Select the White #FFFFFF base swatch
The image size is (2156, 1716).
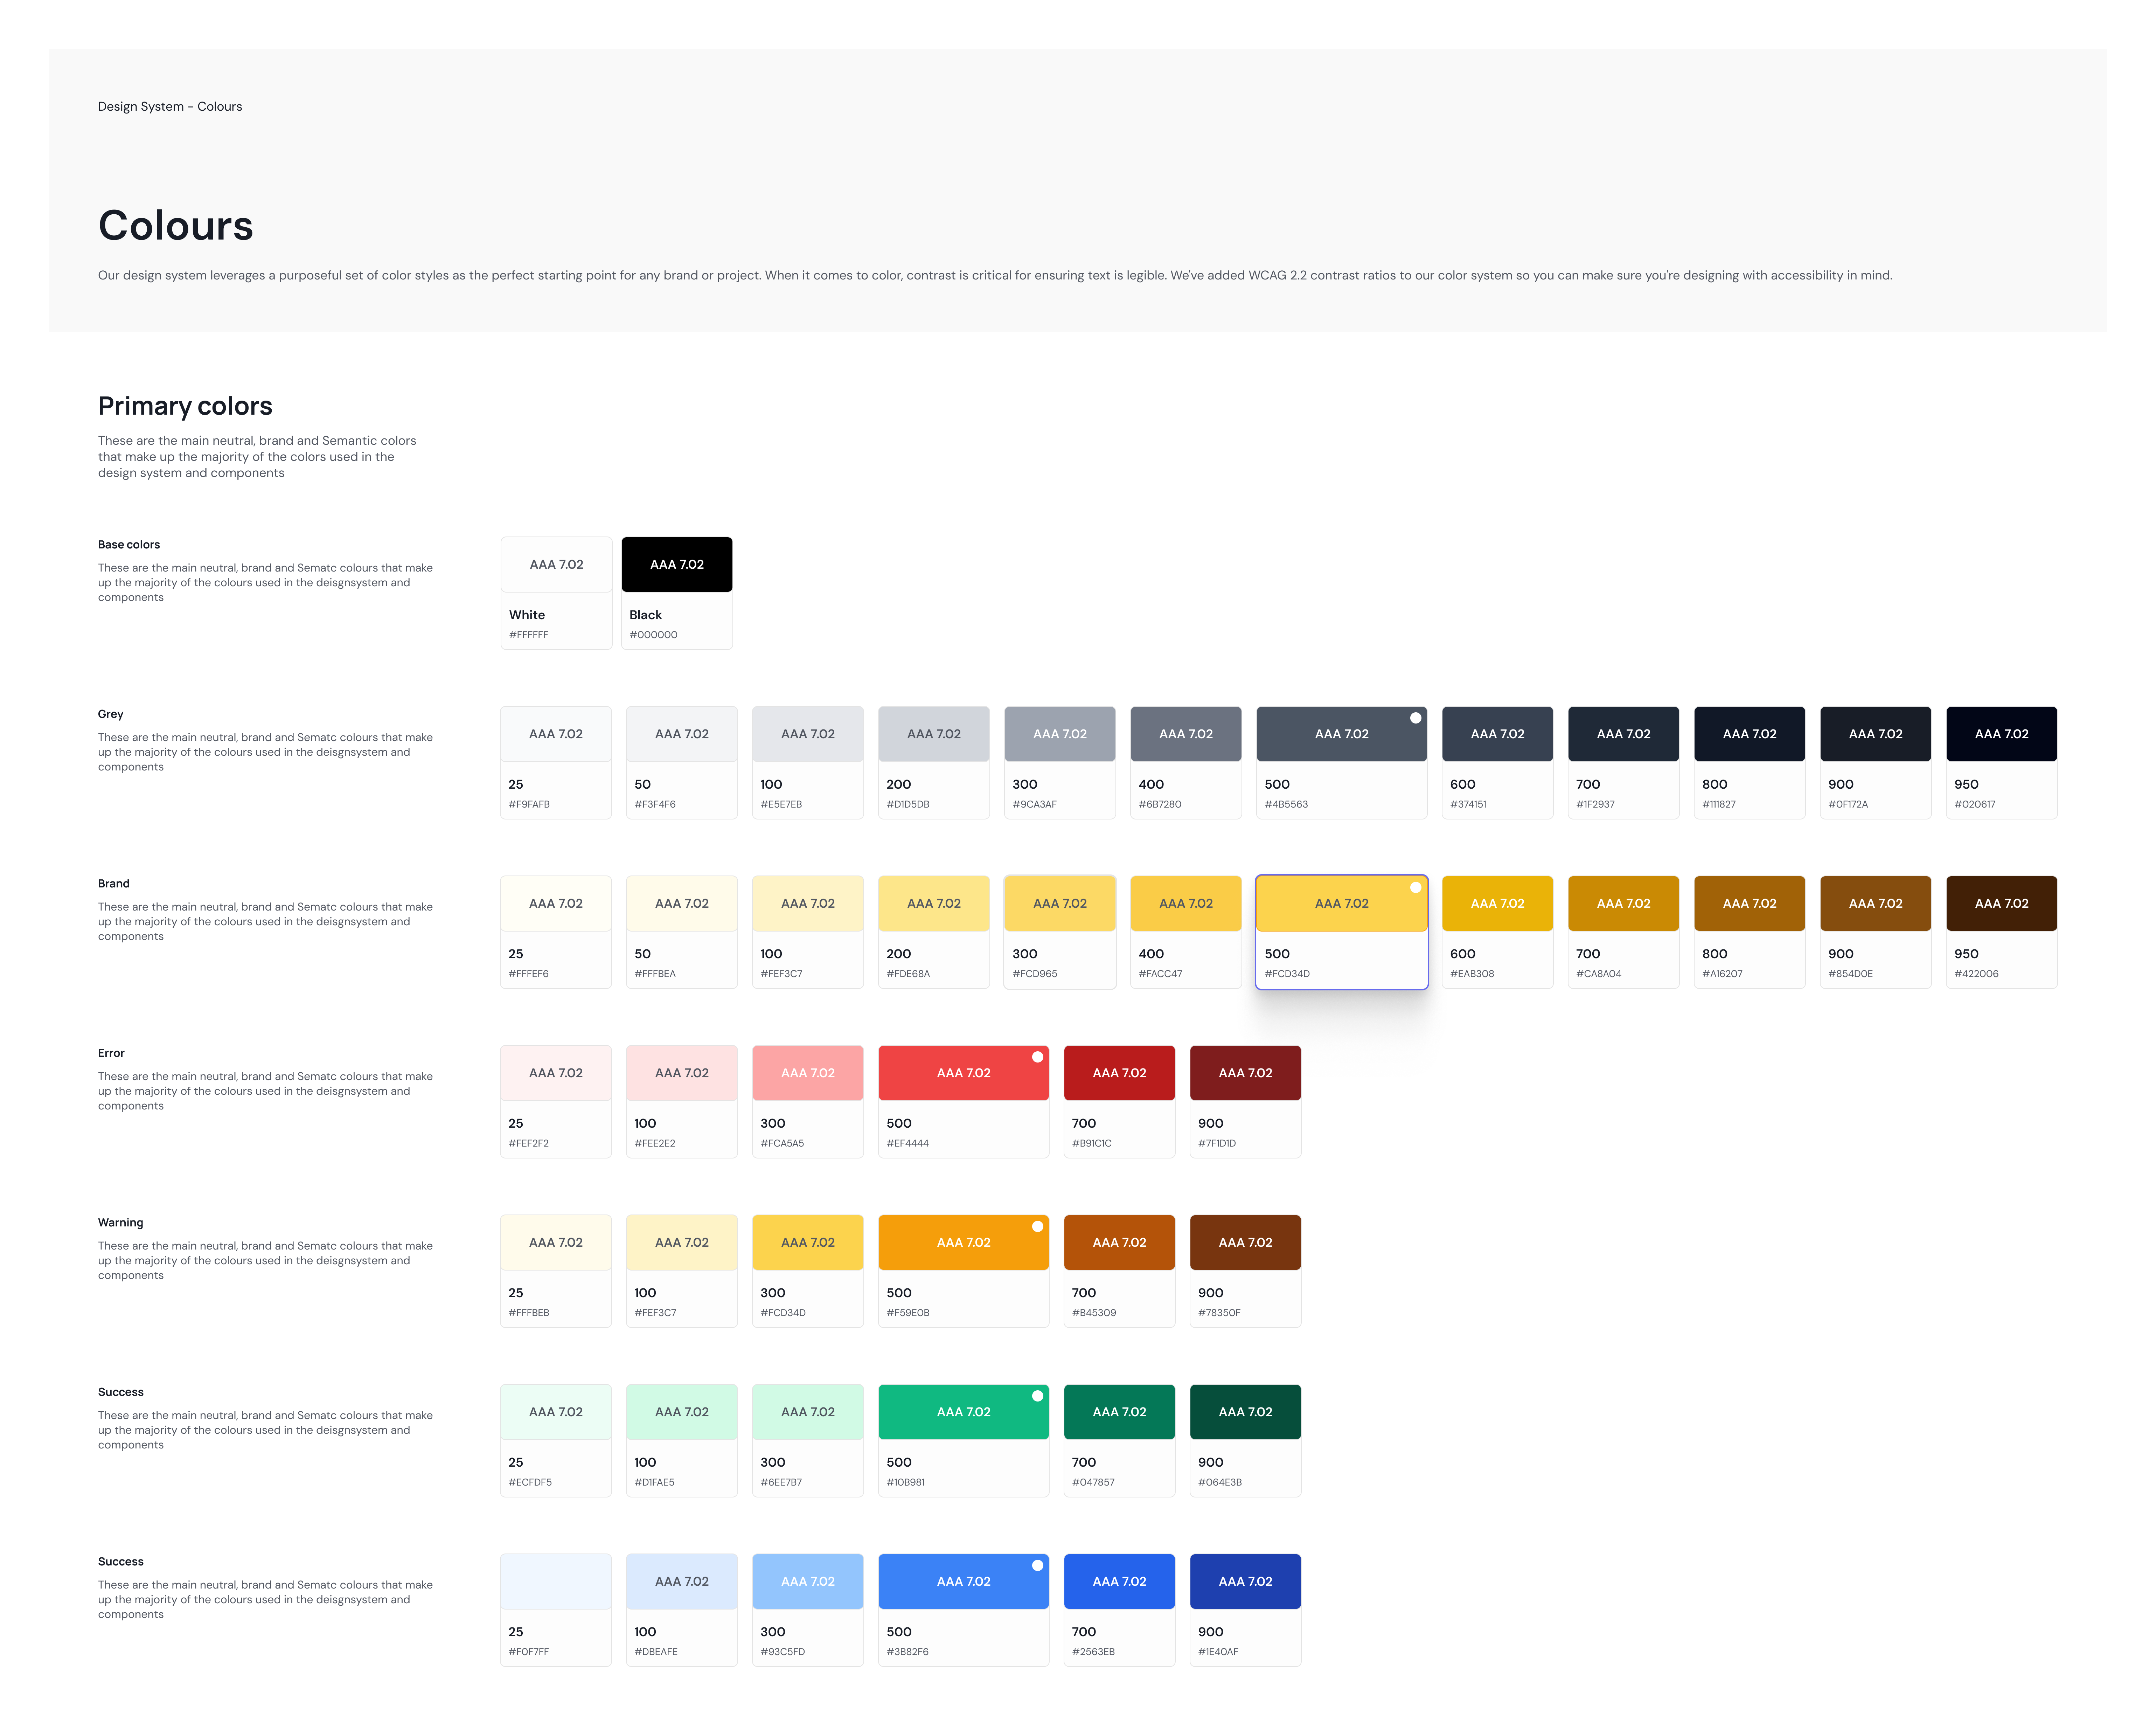pyautogui.click(x=556, y=593)
